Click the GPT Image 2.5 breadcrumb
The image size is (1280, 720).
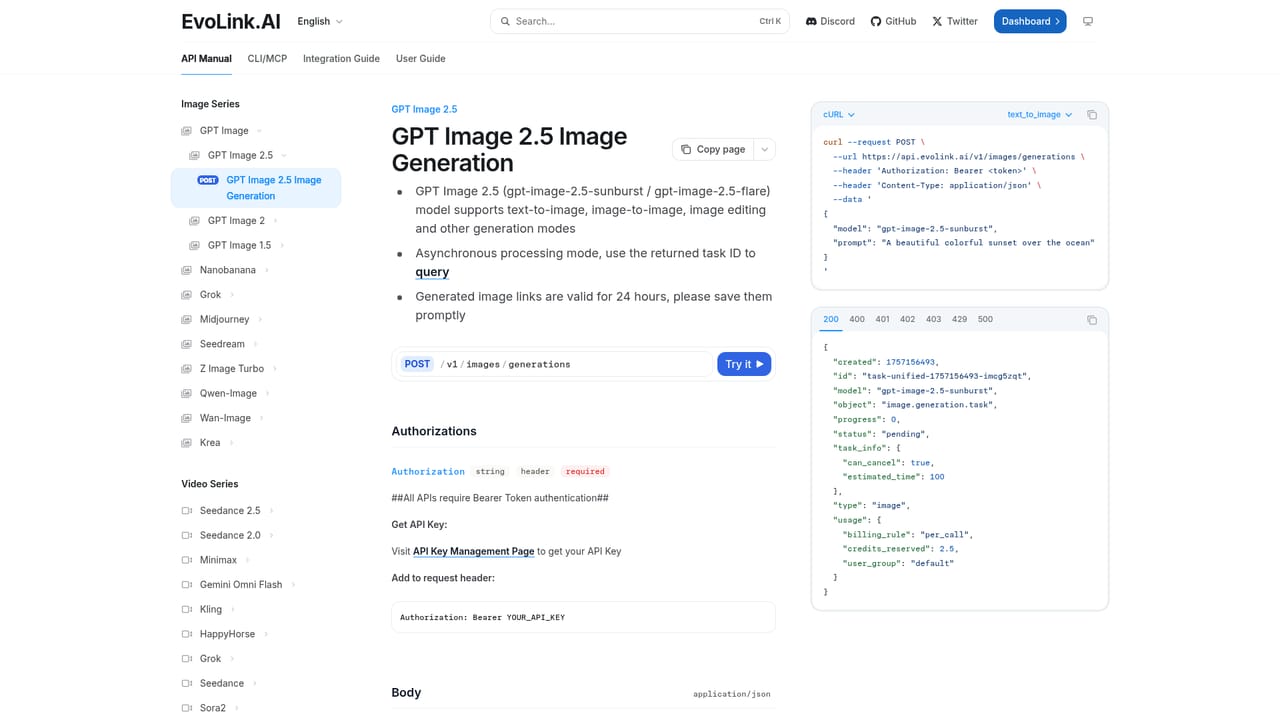pos(424,109)
